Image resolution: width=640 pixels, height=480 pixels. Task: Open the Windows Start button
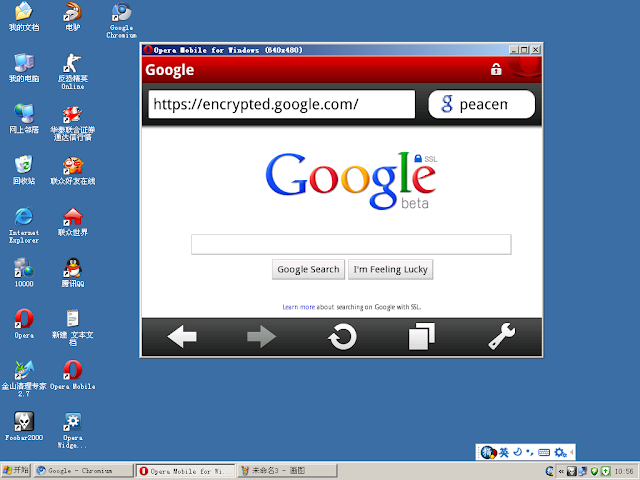(16, 471)
